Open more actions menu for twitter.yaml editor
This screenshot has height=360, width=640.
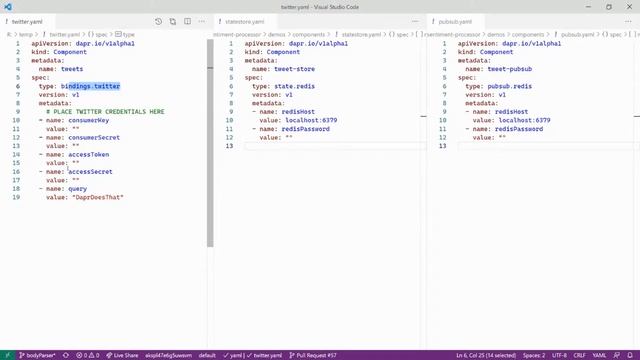tap(202, 22)
